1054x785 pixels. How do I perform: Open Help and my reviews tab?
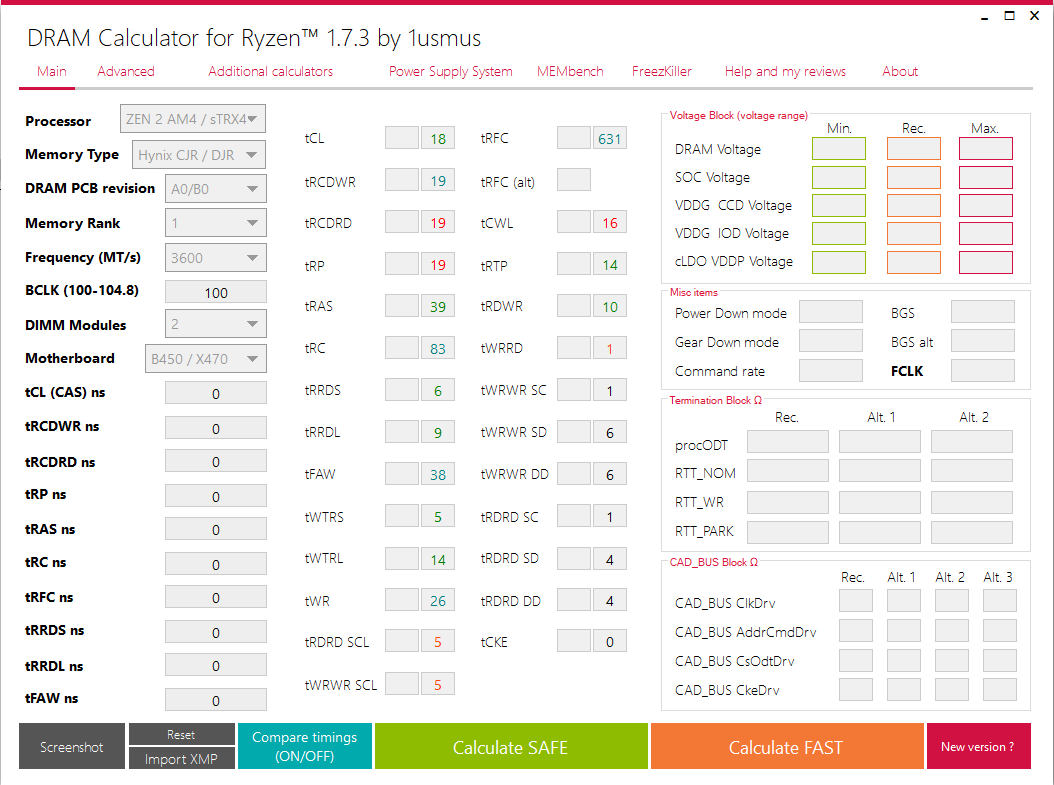point(785,71)
